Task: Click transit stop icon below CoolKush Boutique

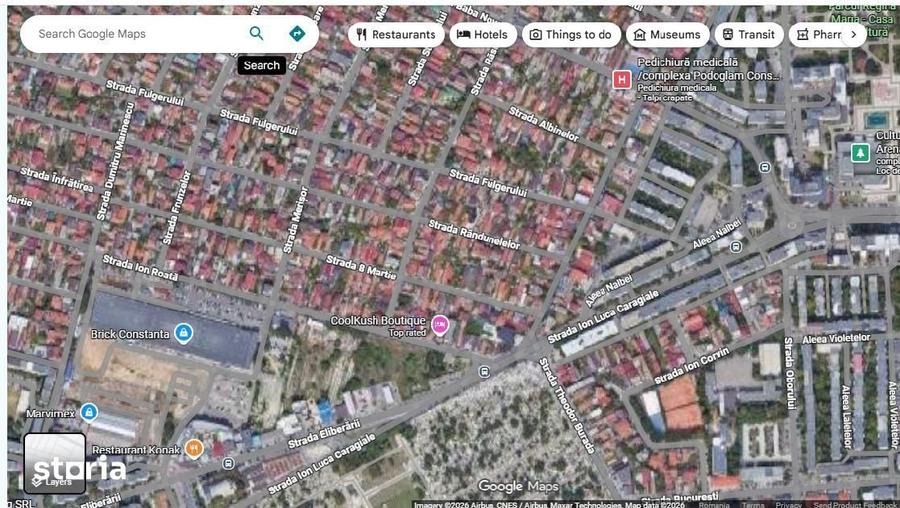Action: (484, 372)
